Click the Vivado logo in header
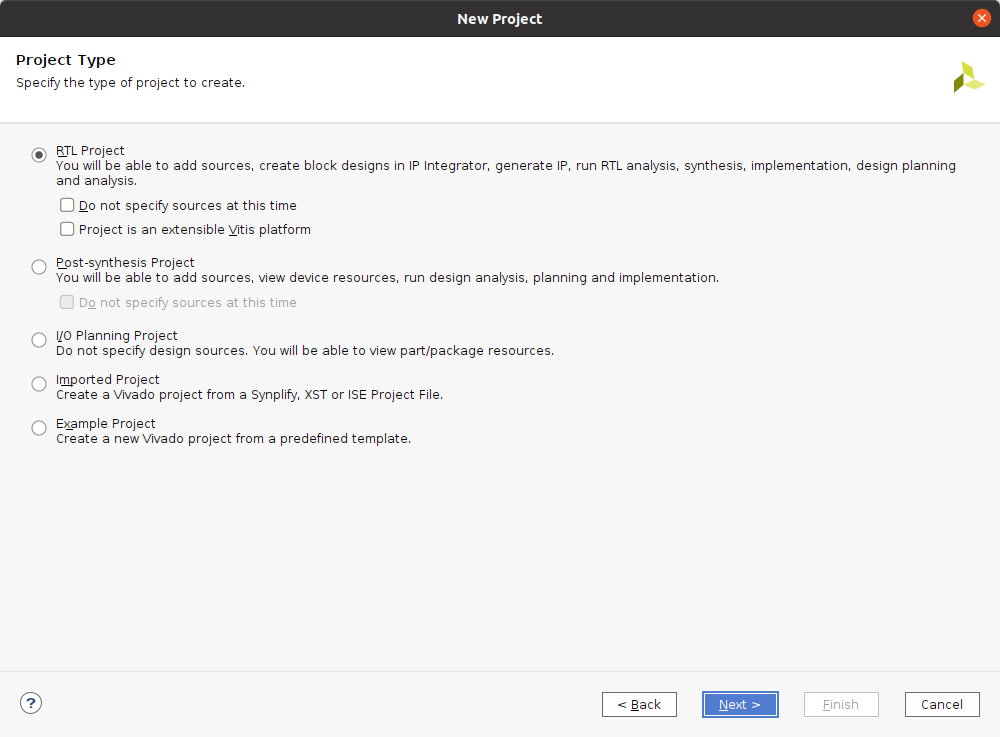The height and width of the screenshot is (737, 1000). 968,77
